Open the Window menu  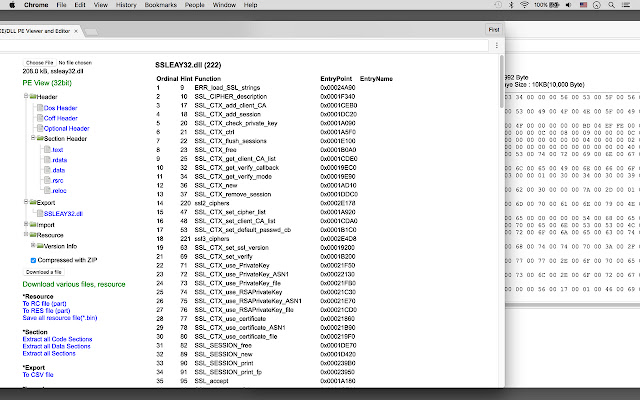pos(224,5)
